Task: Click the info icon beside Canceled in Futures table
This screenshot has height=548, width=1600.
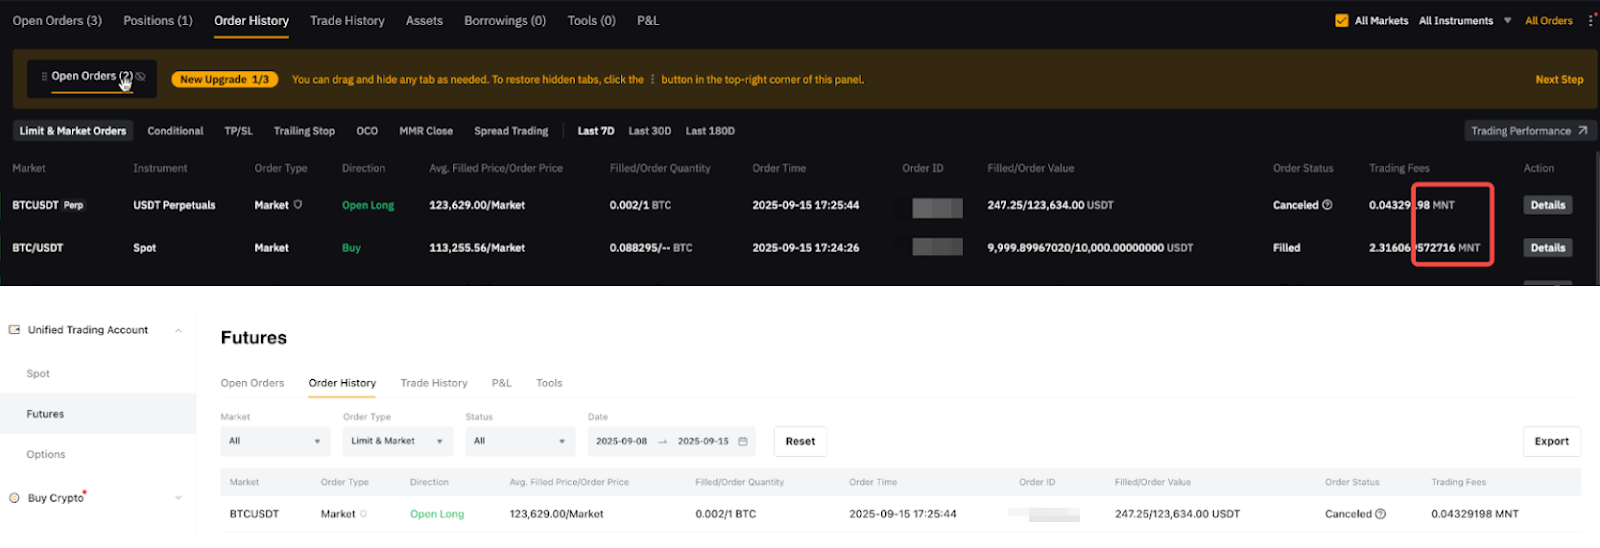Action: (x=1381, y=514)
